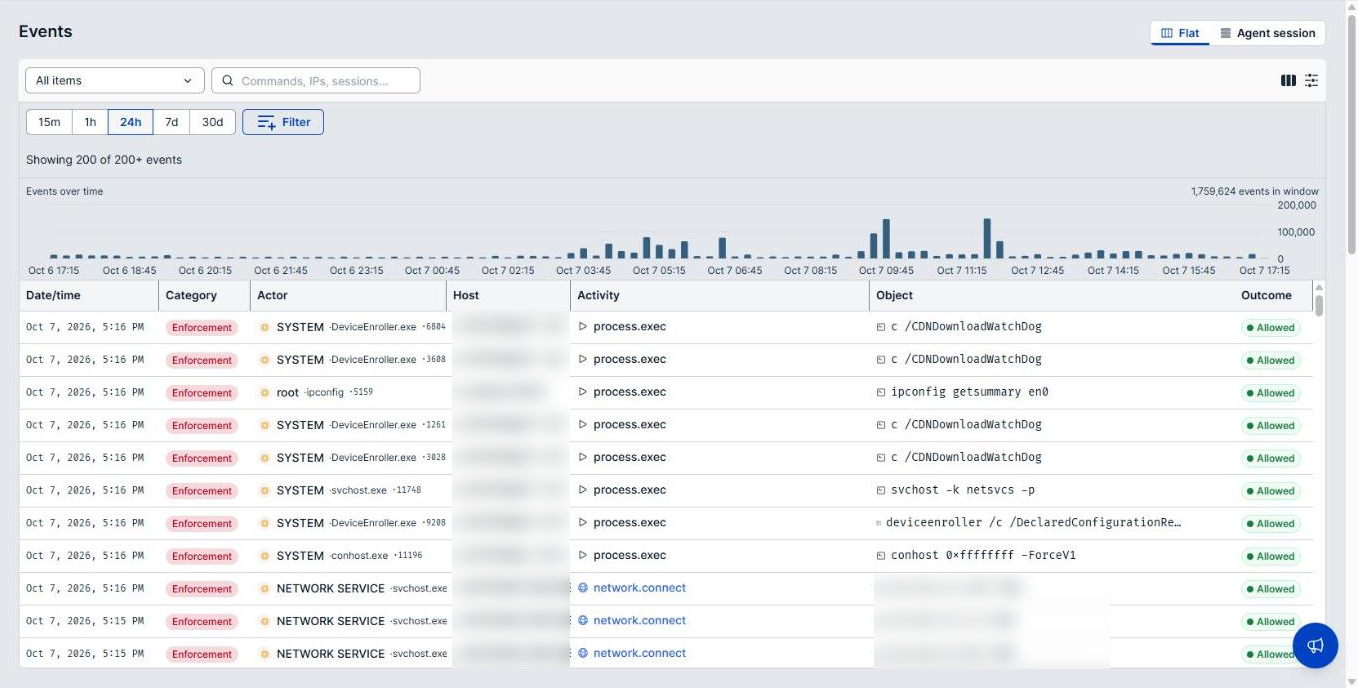Sort by Object column header
The image size is (1358, 688).
pyautogui.click(x=894, y=295)
